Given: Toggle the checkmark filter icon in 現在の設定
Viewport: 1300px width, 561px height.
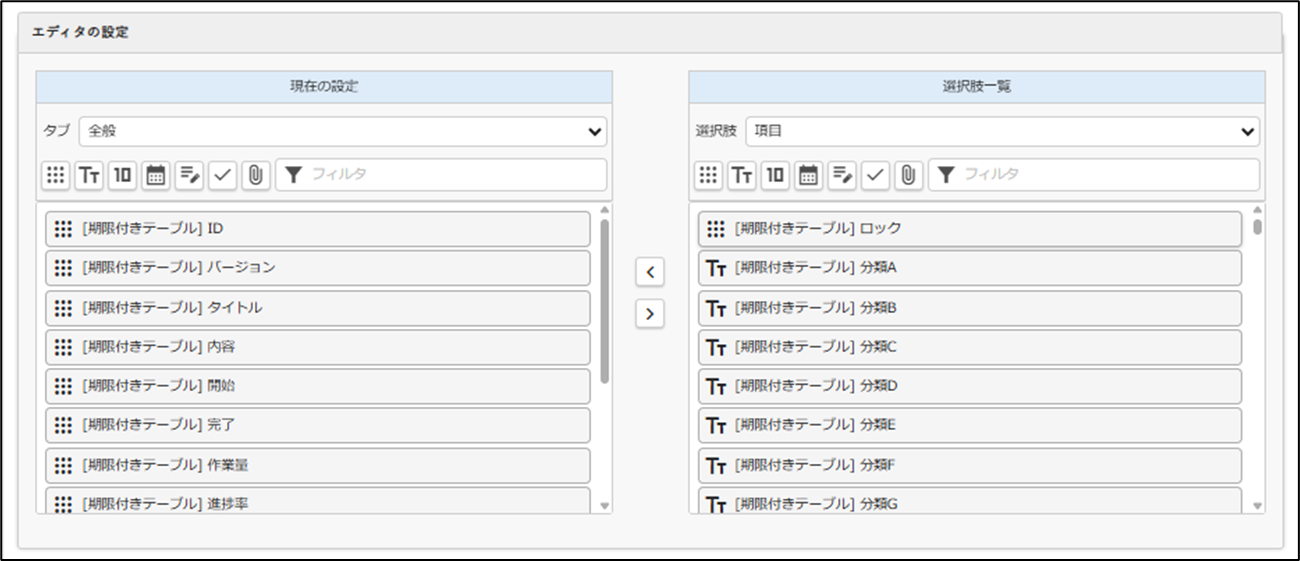Looking at the screenshot, I should [x=222, y=175].
